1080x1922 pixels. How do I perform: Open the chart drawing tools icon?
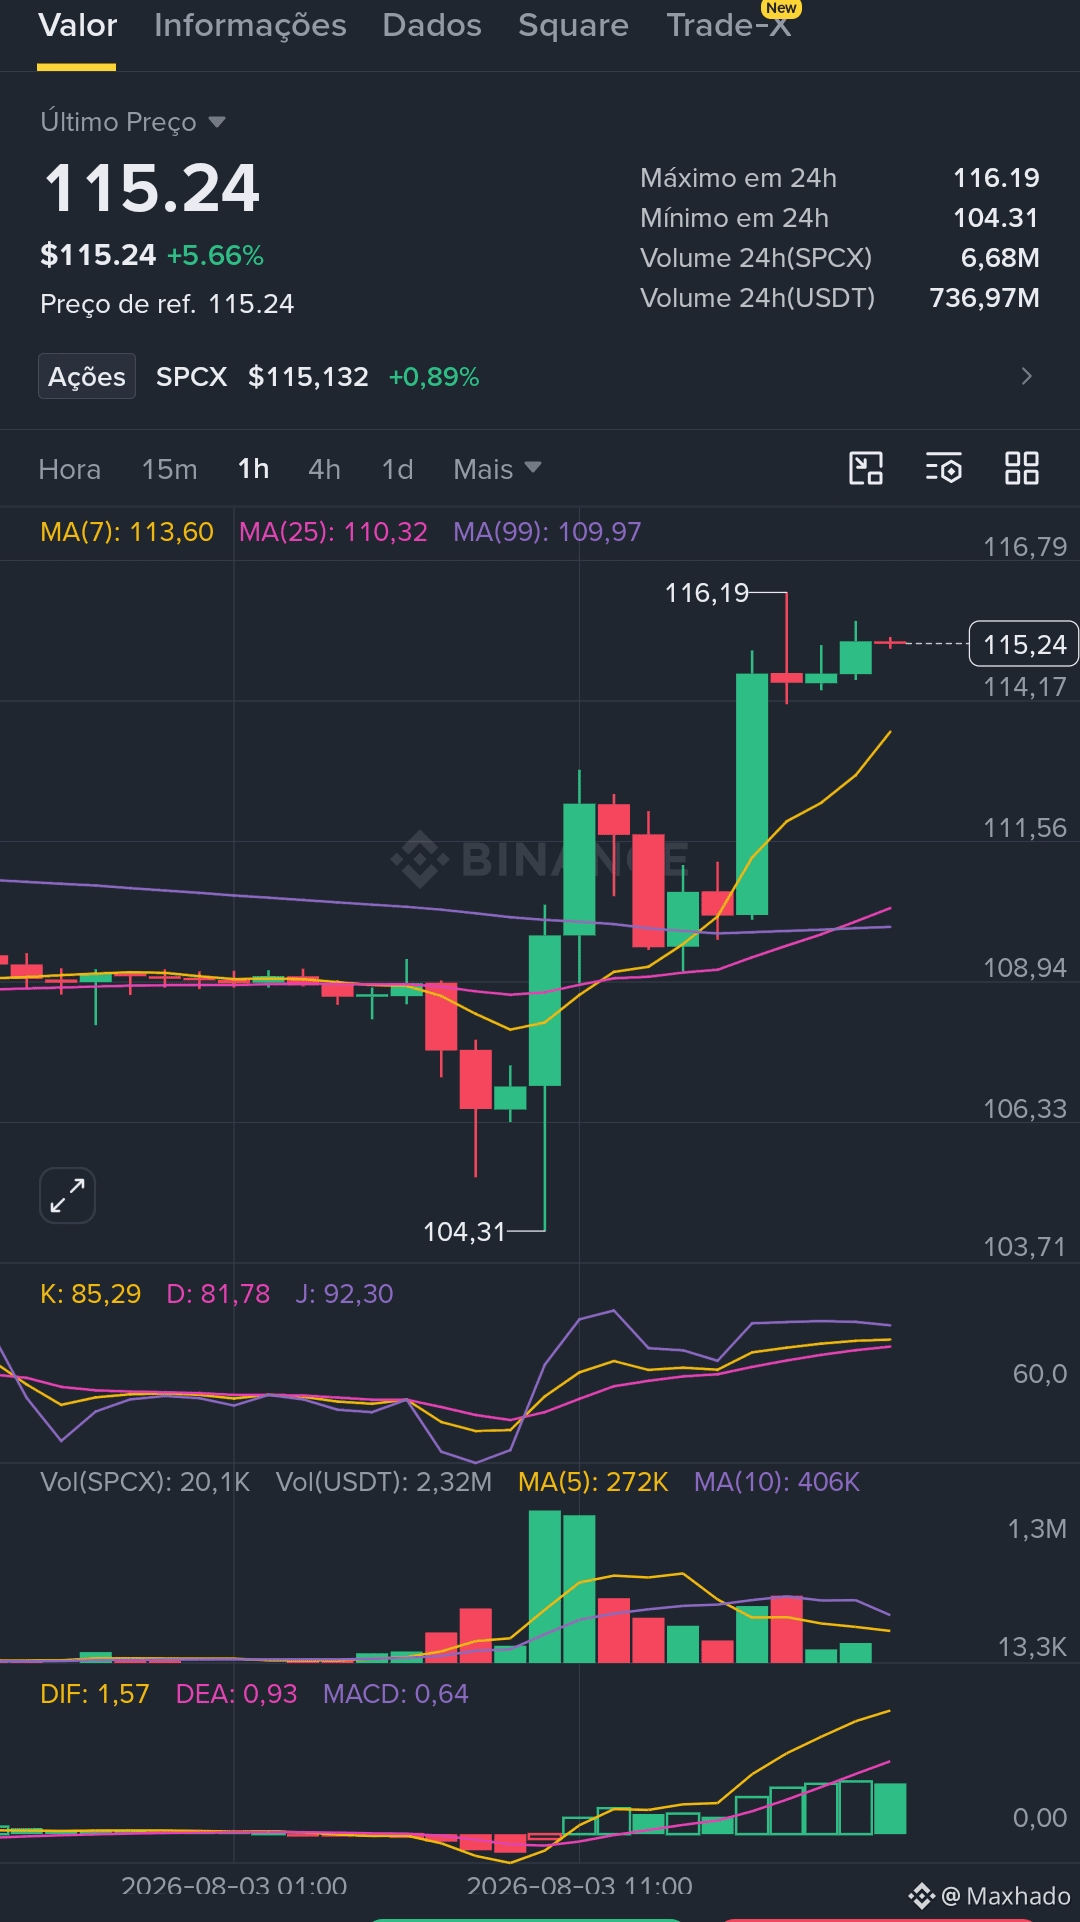click(866, 468)
